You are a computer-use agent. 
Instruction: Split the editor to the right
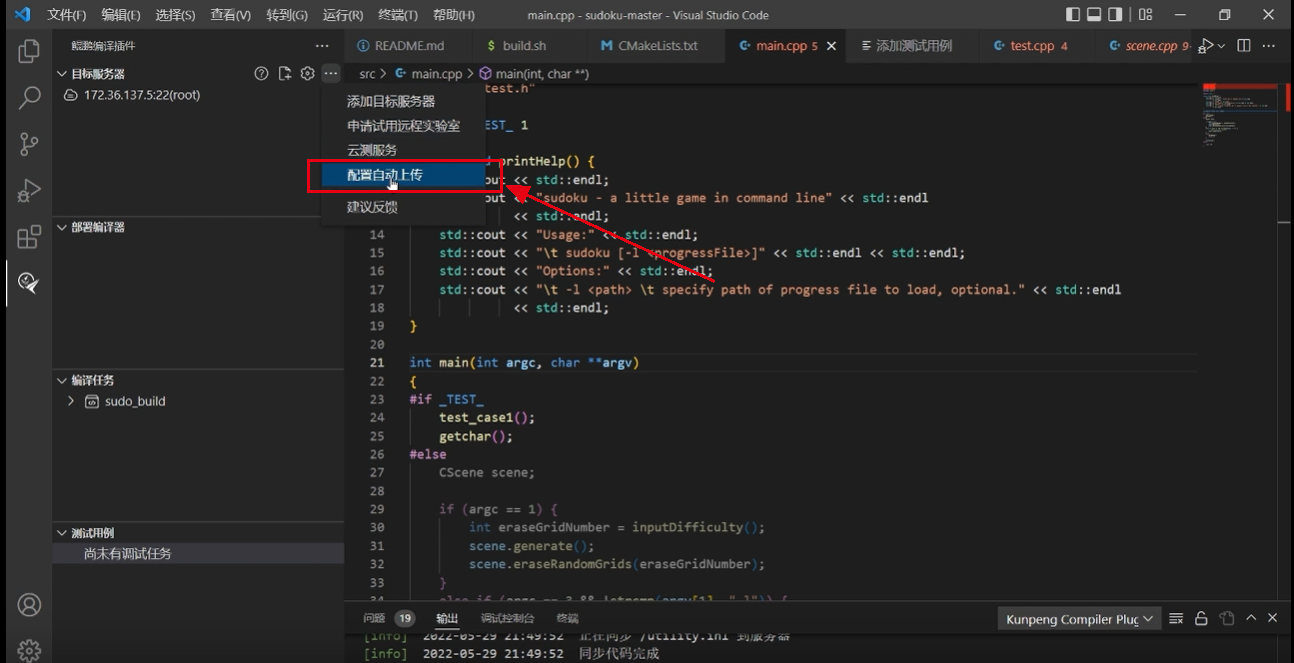pos(1244,46)
